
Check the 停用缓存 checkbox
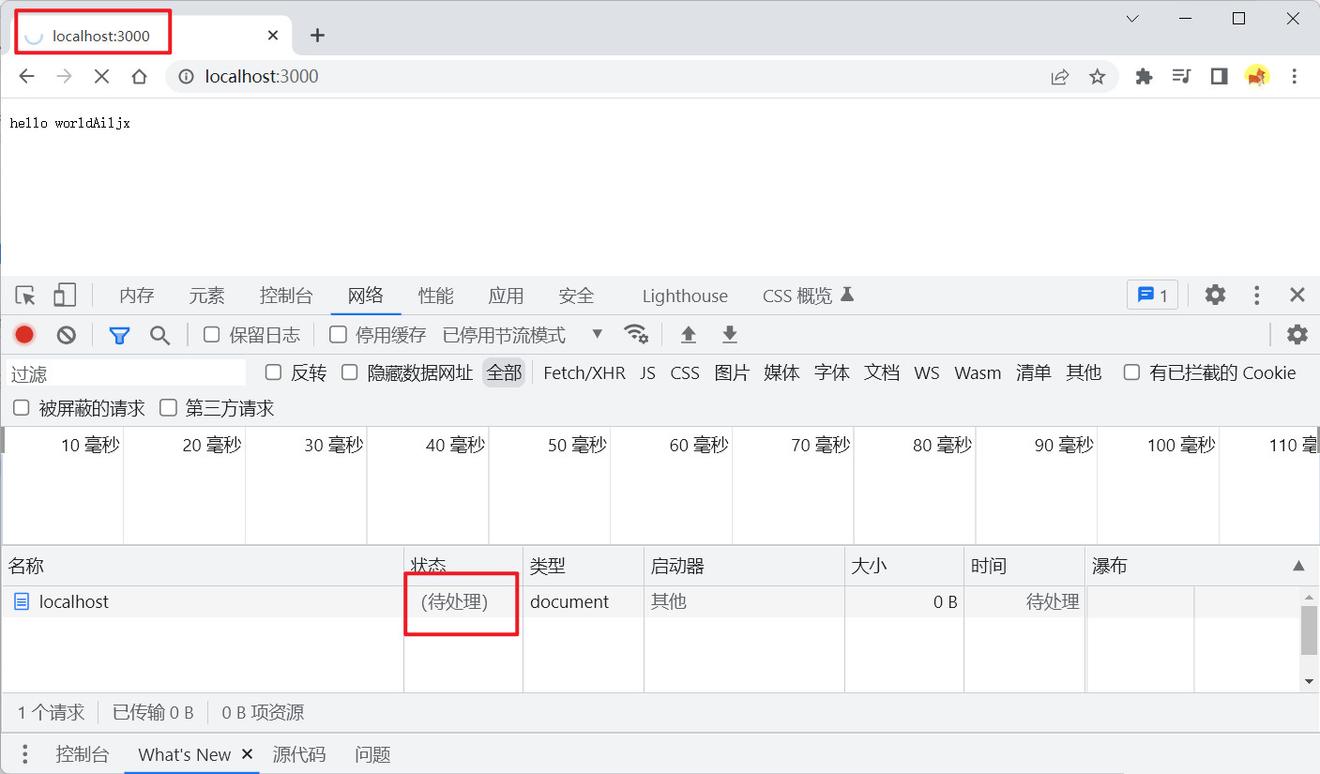pos(338,335)
